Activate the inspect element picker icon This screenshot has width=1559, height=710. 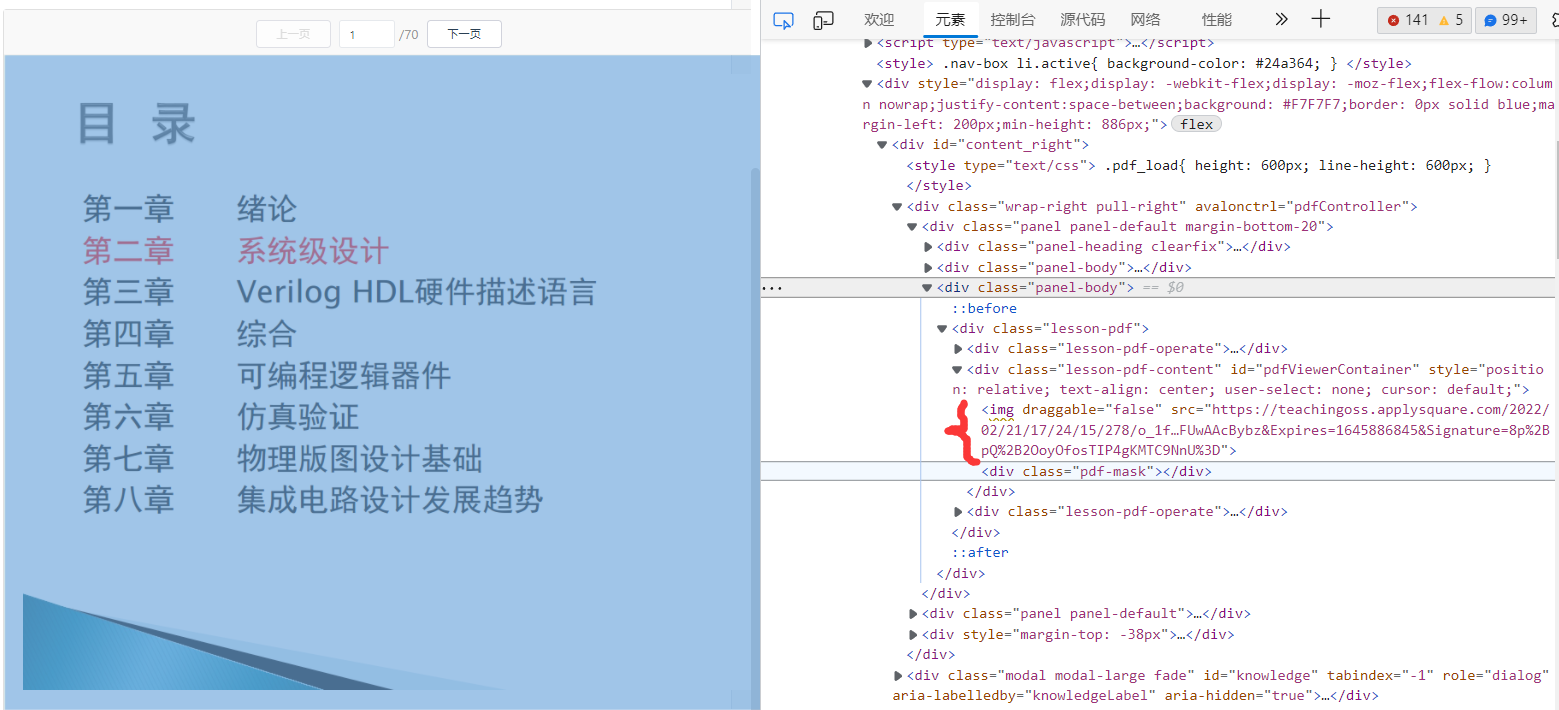pyautogui.click(x=783, y=20)
